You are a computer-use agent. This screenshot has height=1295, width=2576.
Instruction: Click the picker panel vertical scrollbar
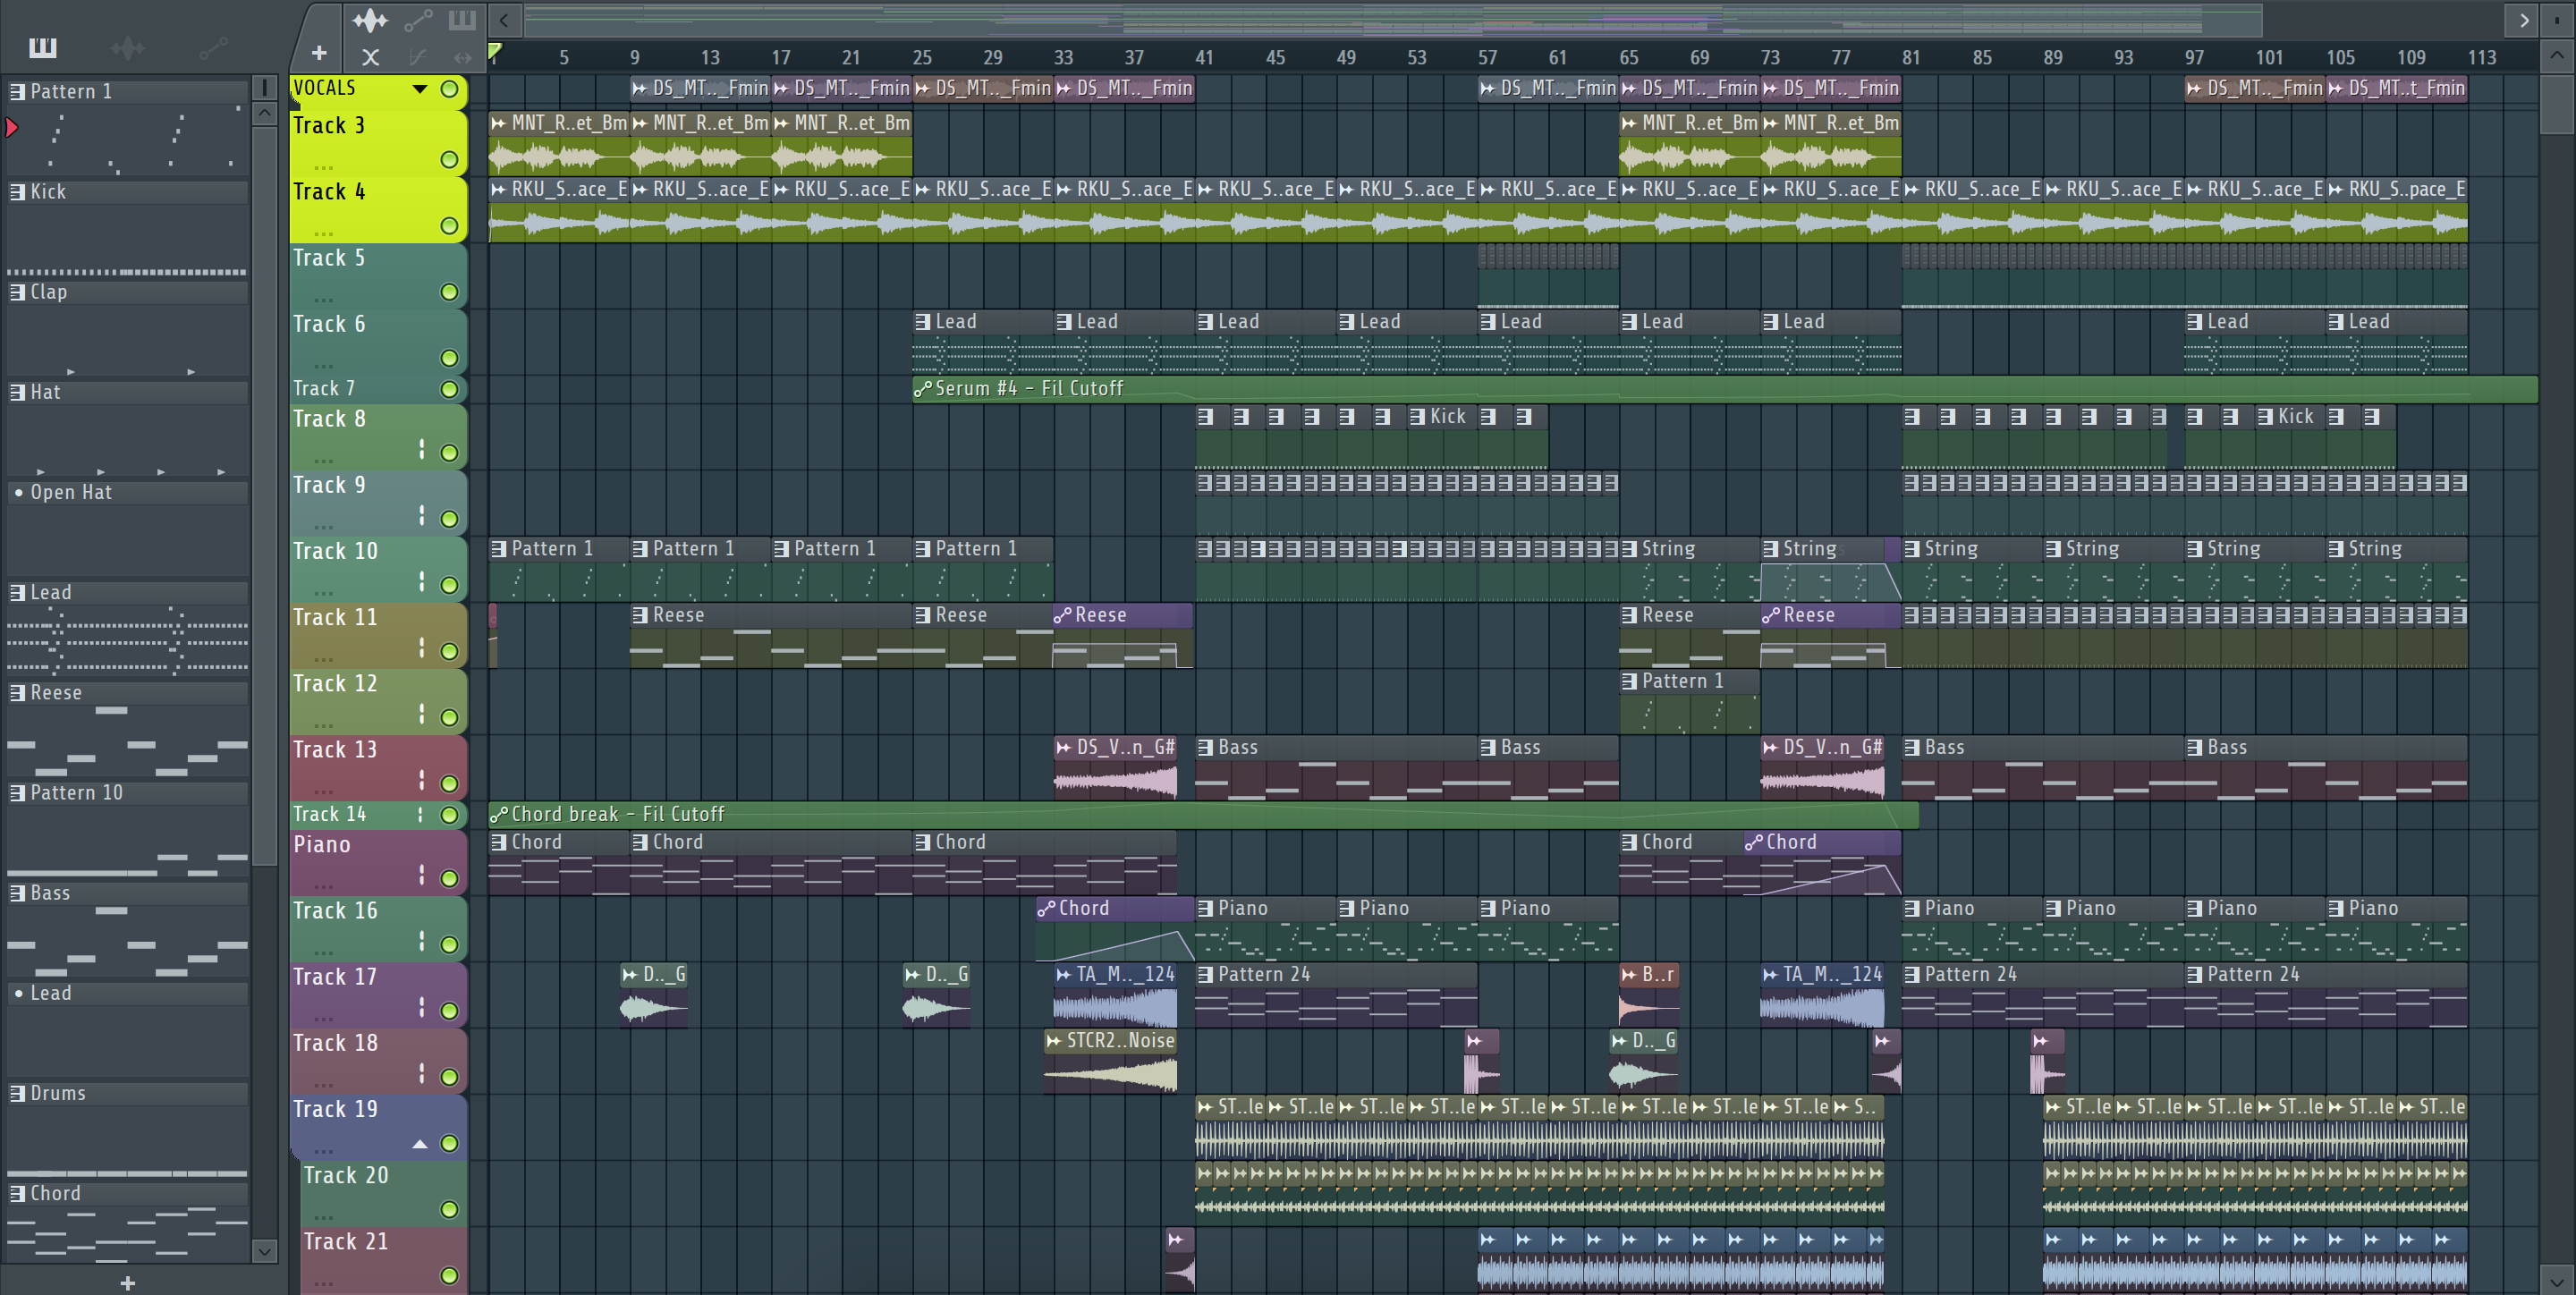[265, 495]
